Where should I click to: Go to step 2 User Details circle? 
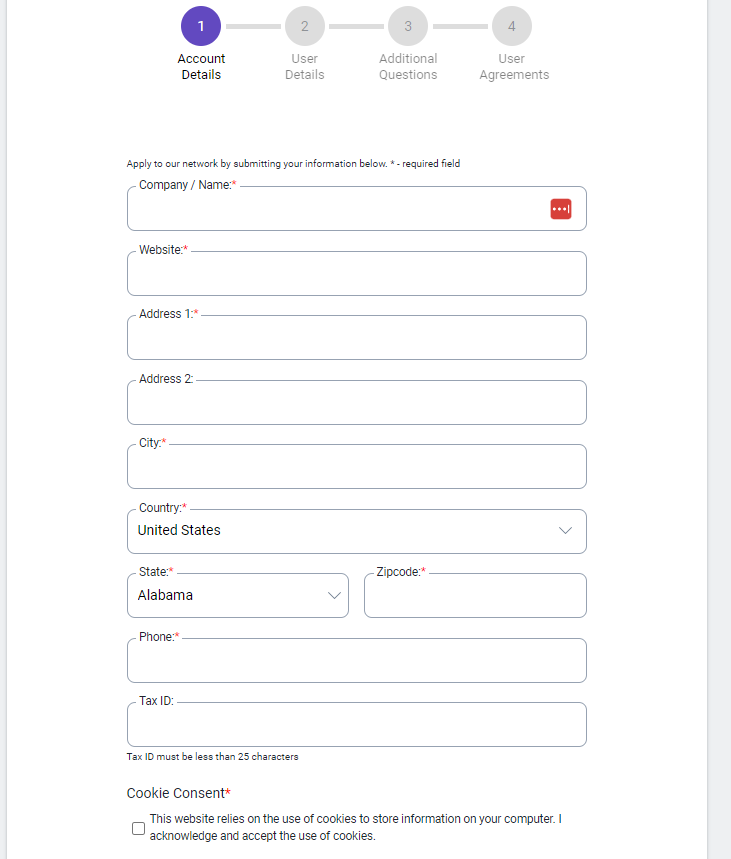coord(305,26)
